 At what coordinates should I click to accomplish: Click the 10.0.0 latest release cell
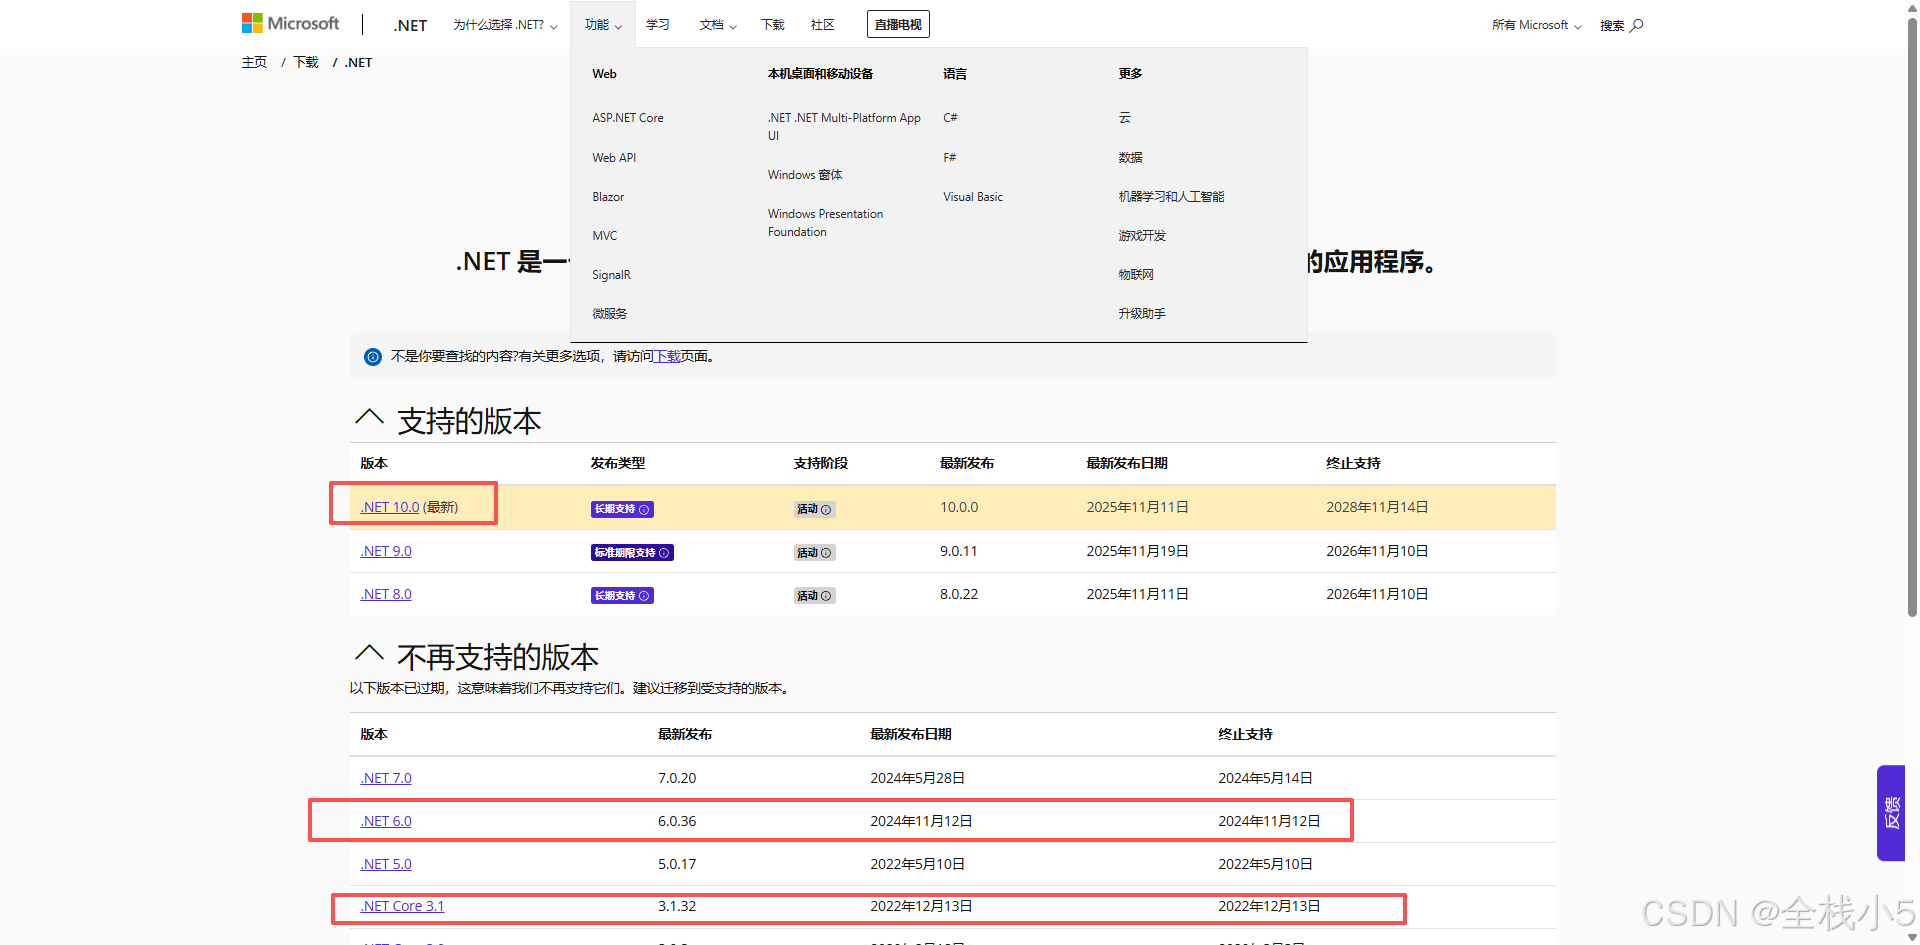pyautogui.click(x=959, y=508)
